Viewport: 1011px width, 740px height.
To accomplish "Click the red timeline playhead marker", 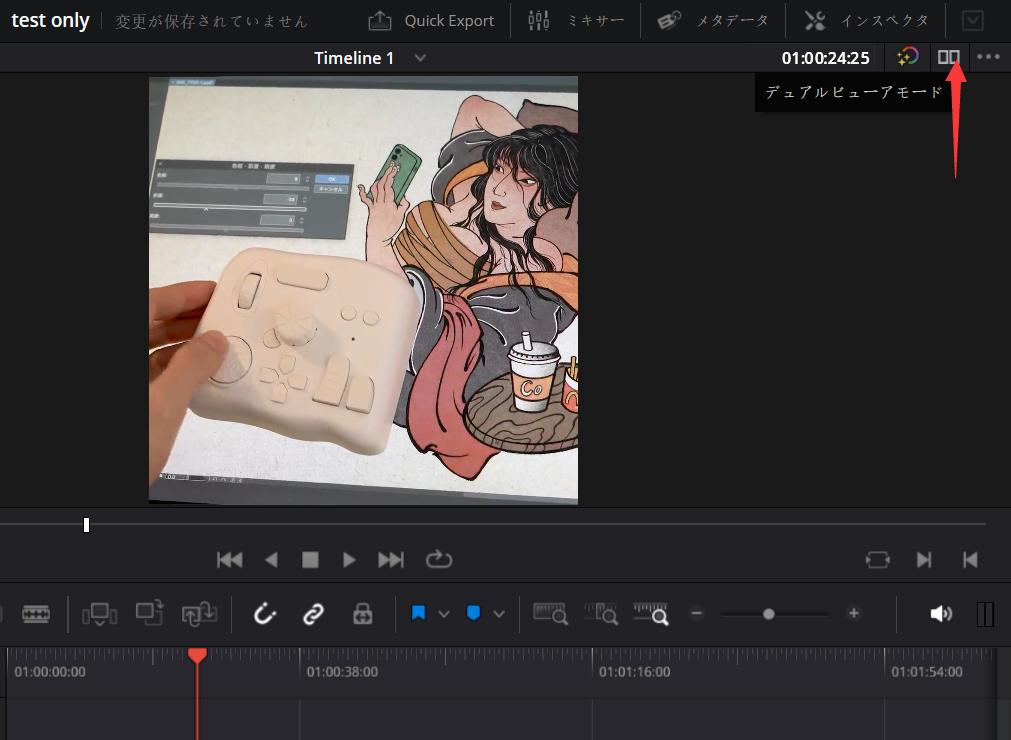I will point(197,656).
